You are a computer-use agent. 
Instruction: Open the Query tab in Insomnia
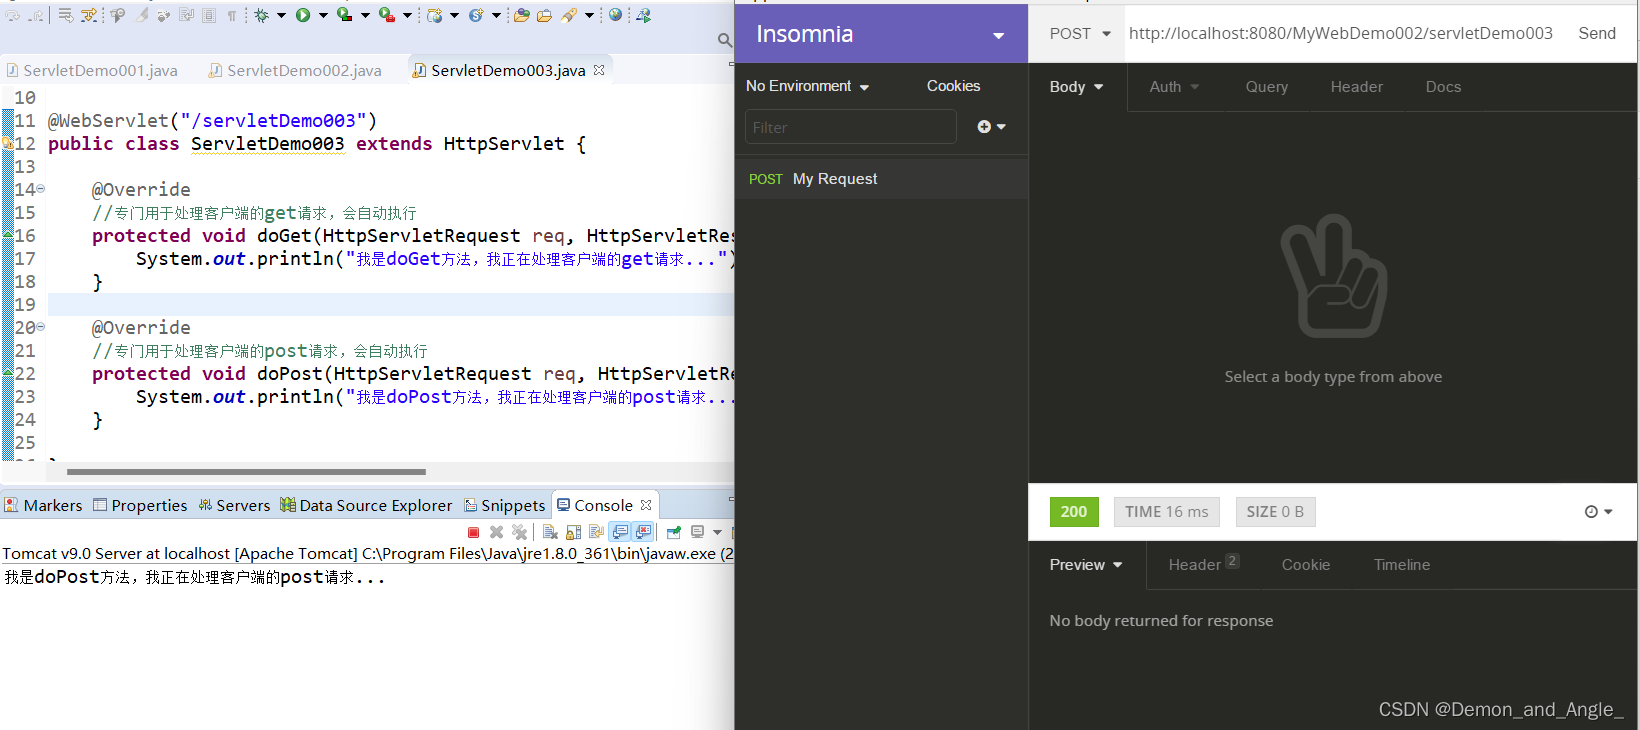pos(1266,87)
